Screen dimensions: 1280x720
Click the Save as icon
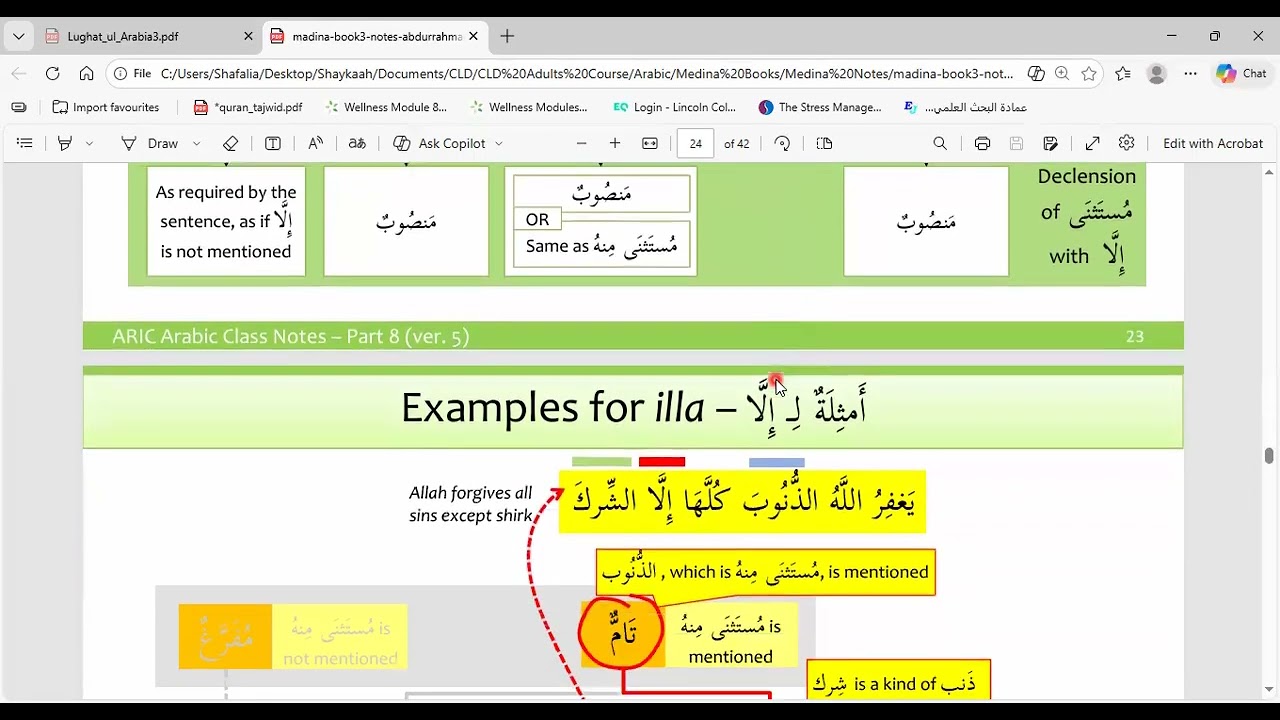[x=1050, y=143]
